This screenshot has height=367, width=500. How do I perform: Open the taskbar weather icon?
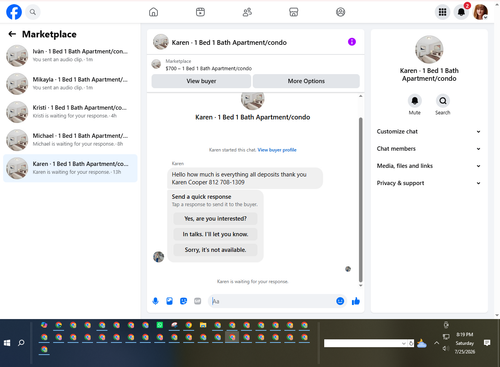[422, 343]
